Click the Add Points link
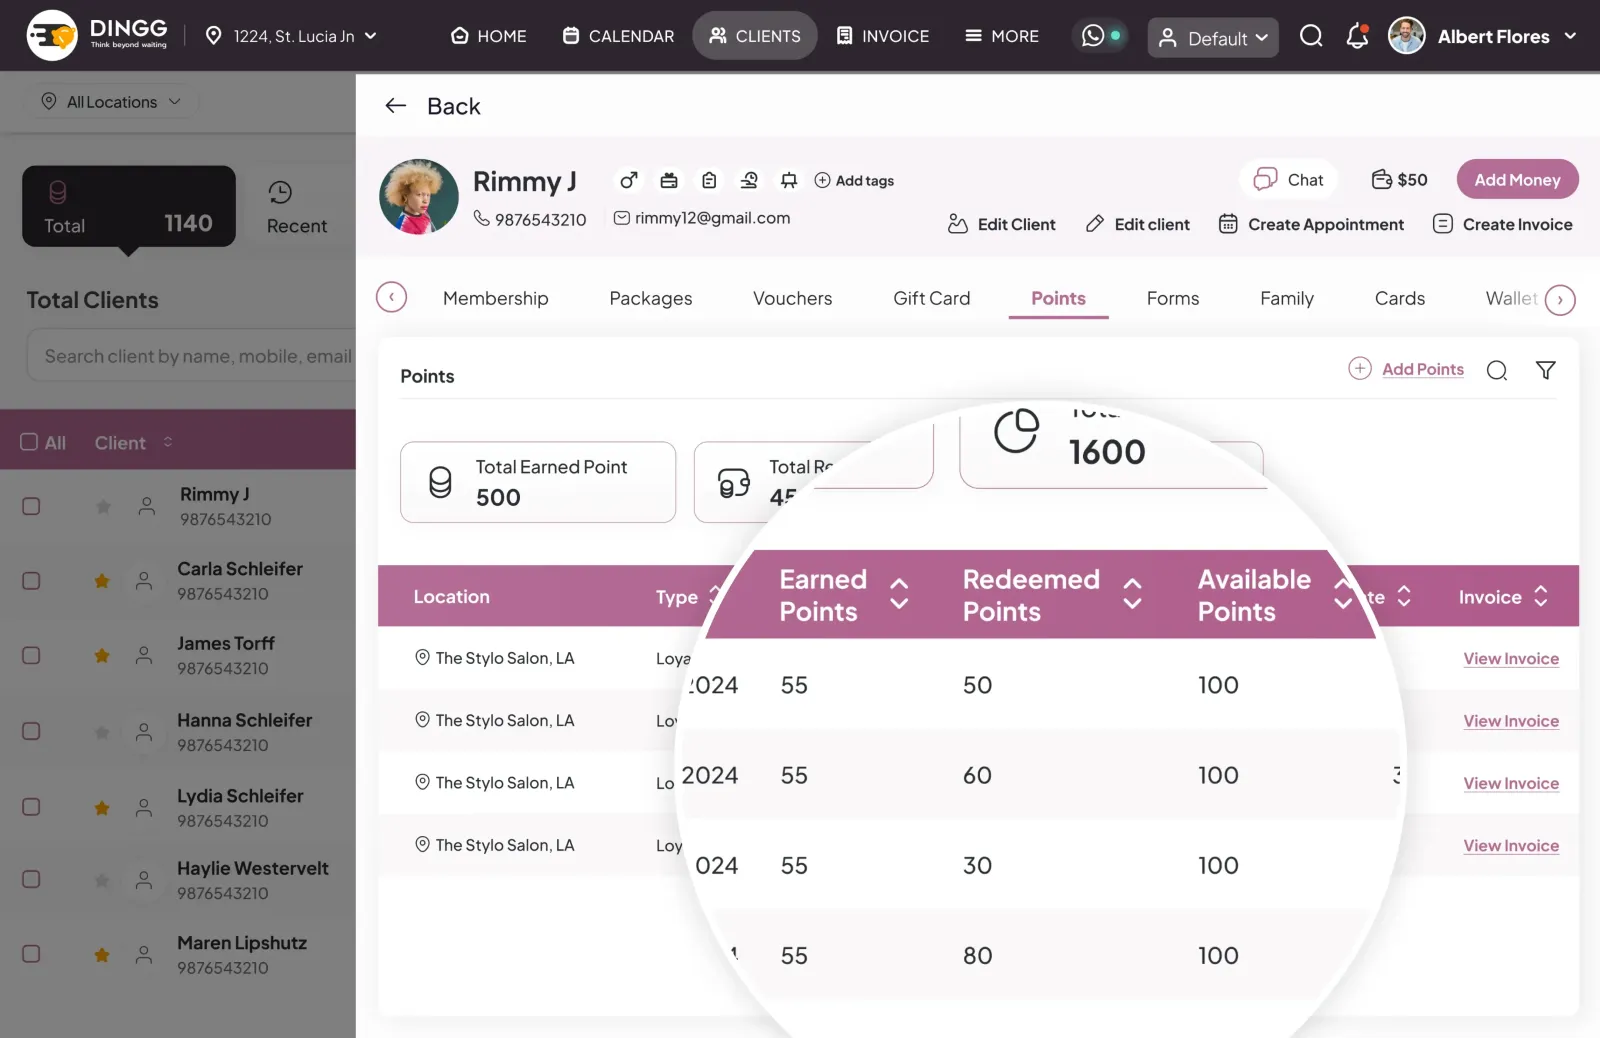Viewport: 1600px width, 1038px height. 1422,369
